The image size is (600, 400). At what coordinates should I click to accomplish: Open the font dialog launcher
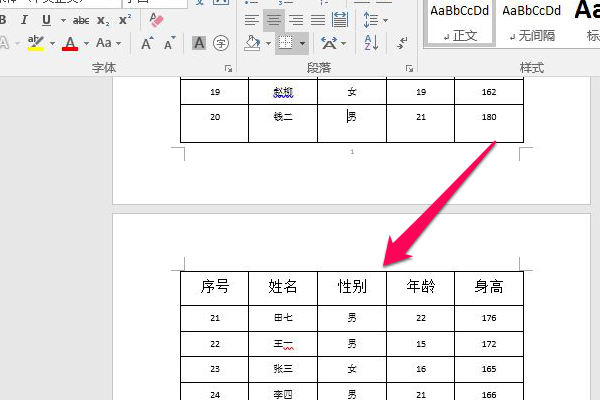tap(228, 69)
